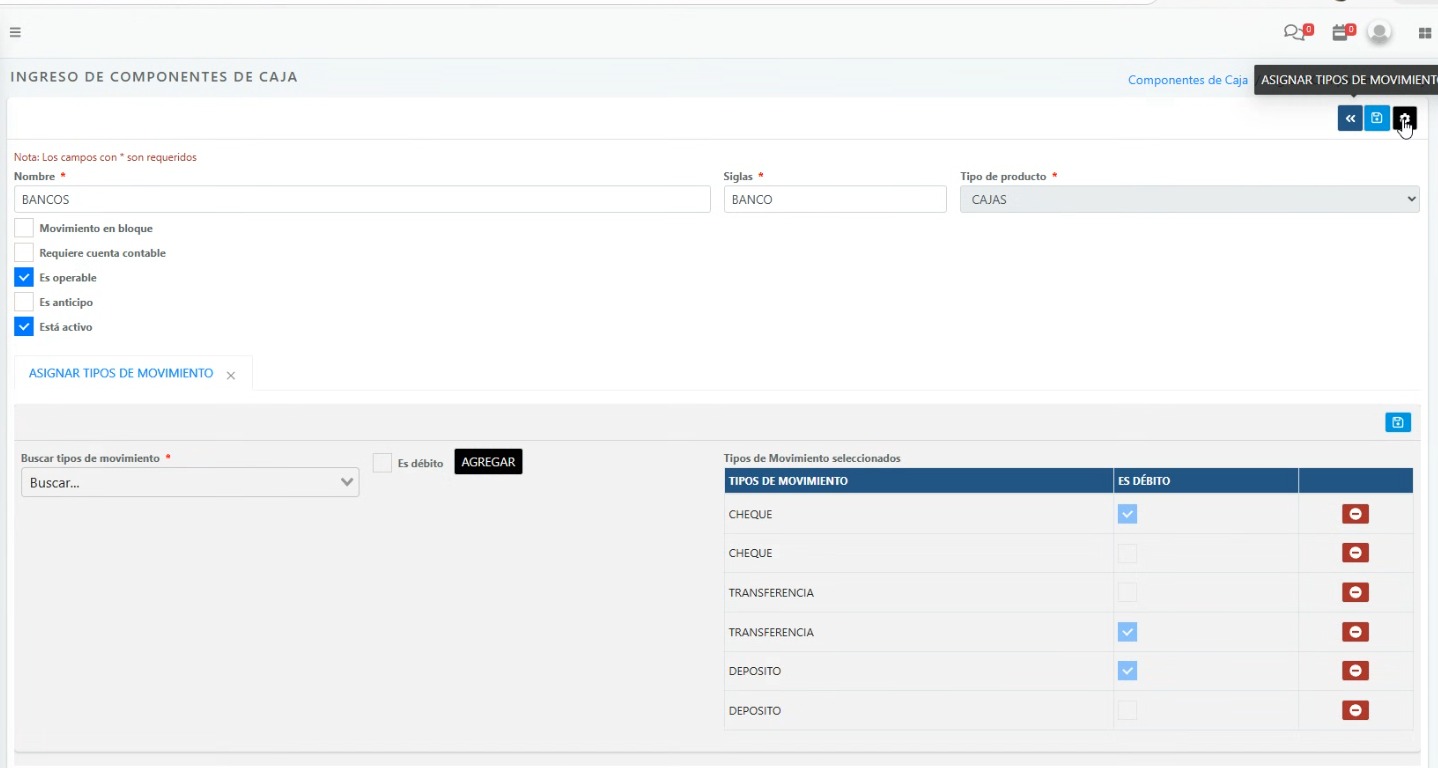This screenshot has height=768, width=1438.
Task: Enable the Movimiento en bloque checkbox
Action: pyautogui.click(x=23, y=227)
